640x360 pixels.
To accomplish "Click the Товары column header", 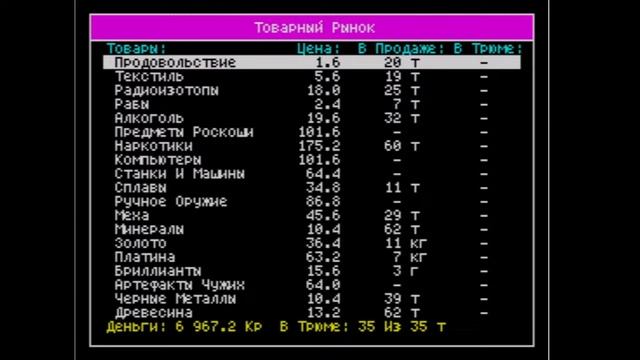I will 137,49.
